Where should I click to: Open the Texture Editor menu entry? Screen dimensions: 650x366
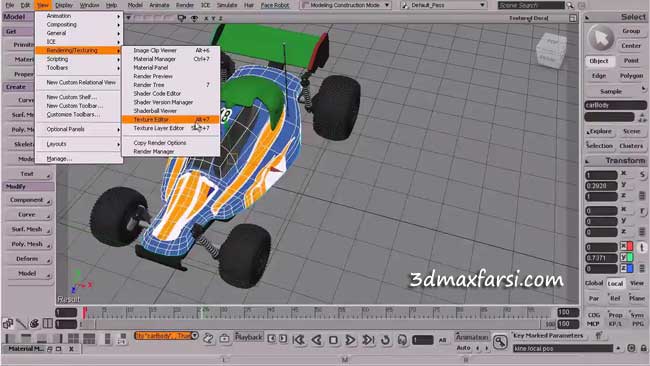click(x=170, y=120)
